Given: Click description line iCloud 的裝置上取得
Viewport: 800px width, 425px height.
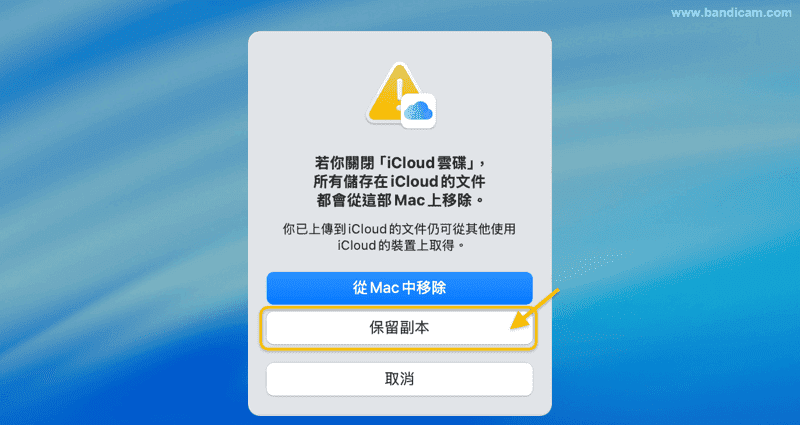Looking at the screenshot, I should point(399,245).
